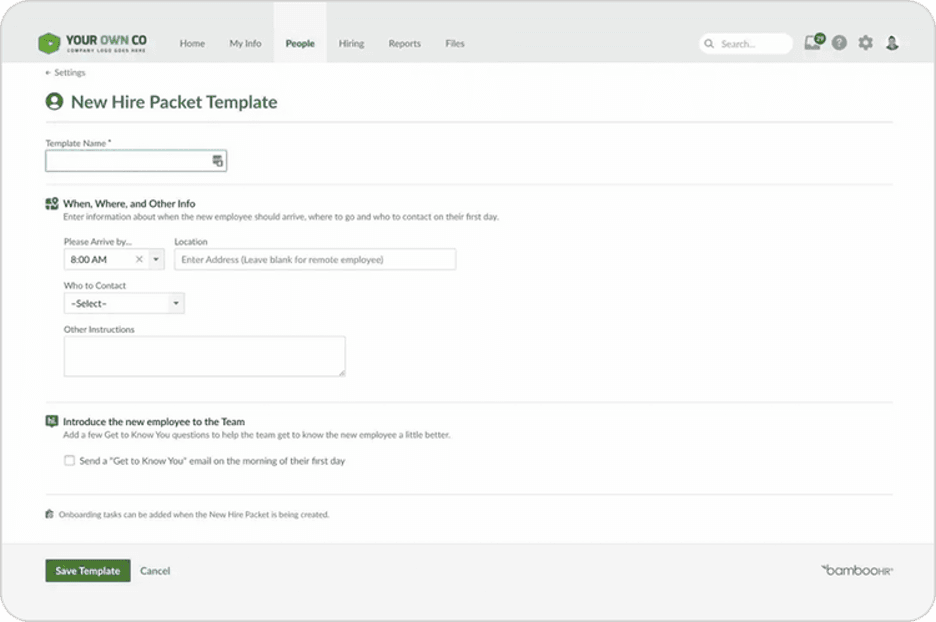Open the Who to Contact dropdown
The height and width of the screenshot is (622, 936).
click(123, 303)
